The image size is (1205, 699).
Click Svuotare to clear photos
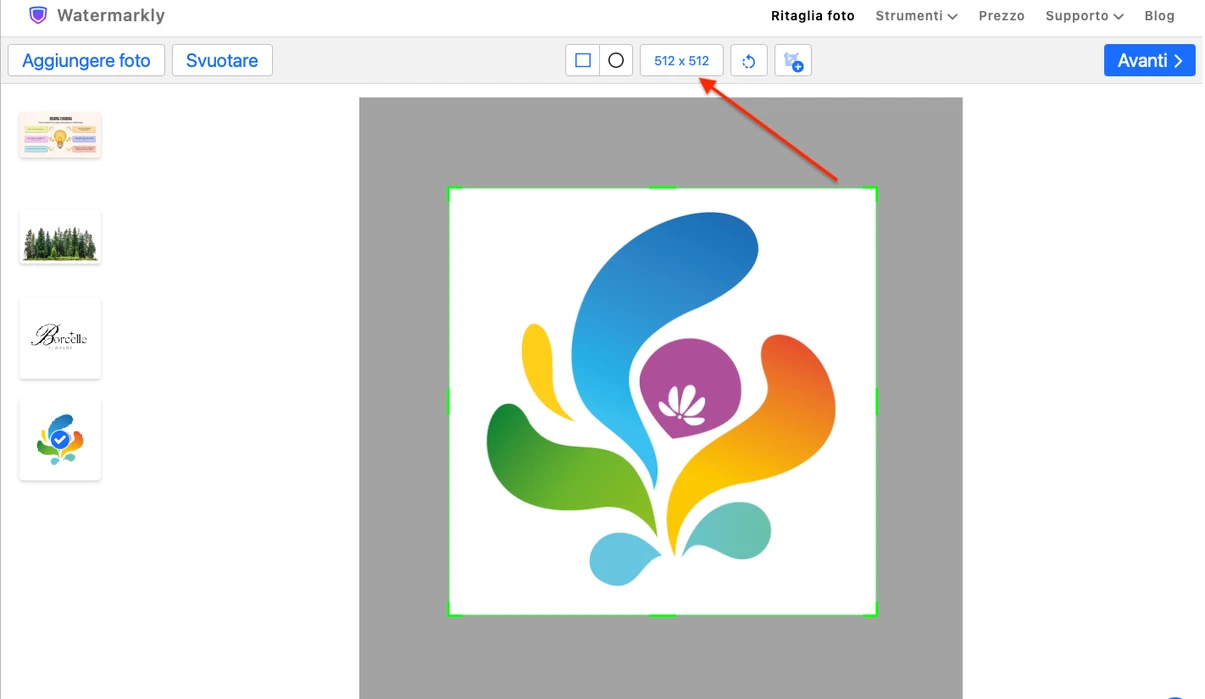point(222,60)
